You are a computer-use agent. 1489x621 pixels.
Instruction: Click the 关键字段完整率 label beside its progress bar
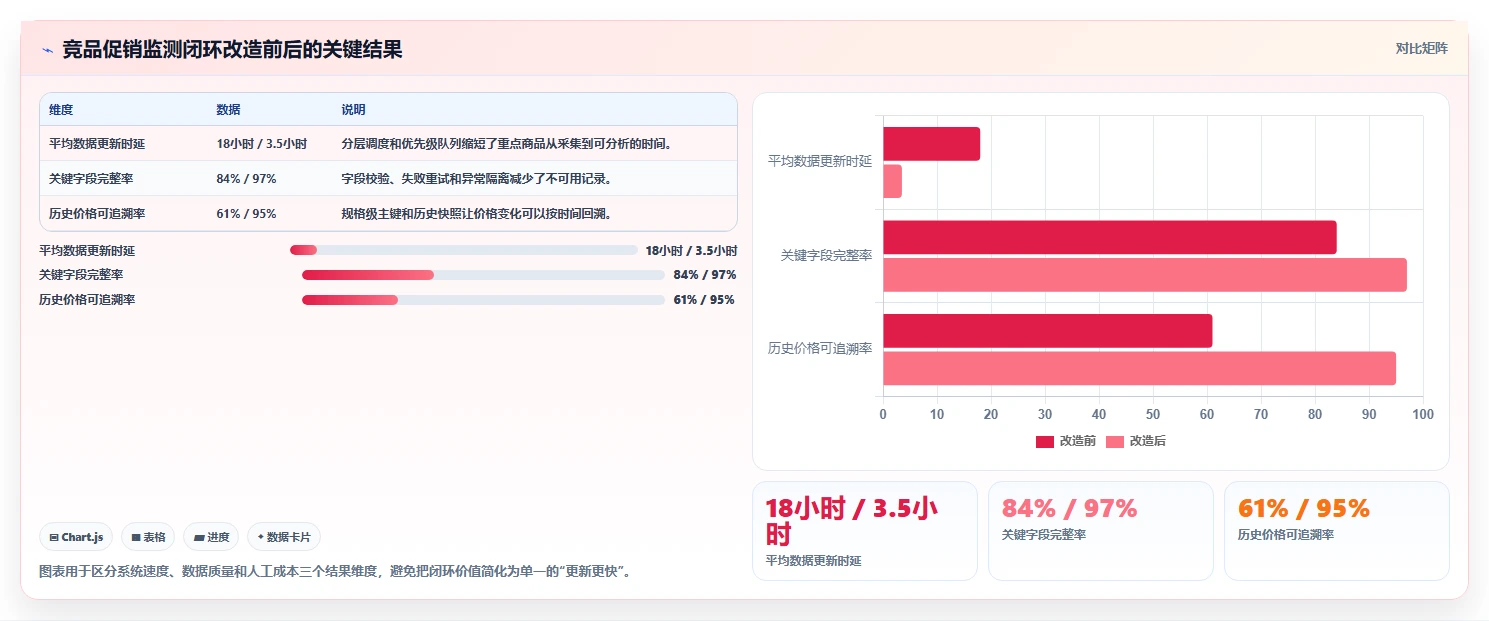point(81,275)
